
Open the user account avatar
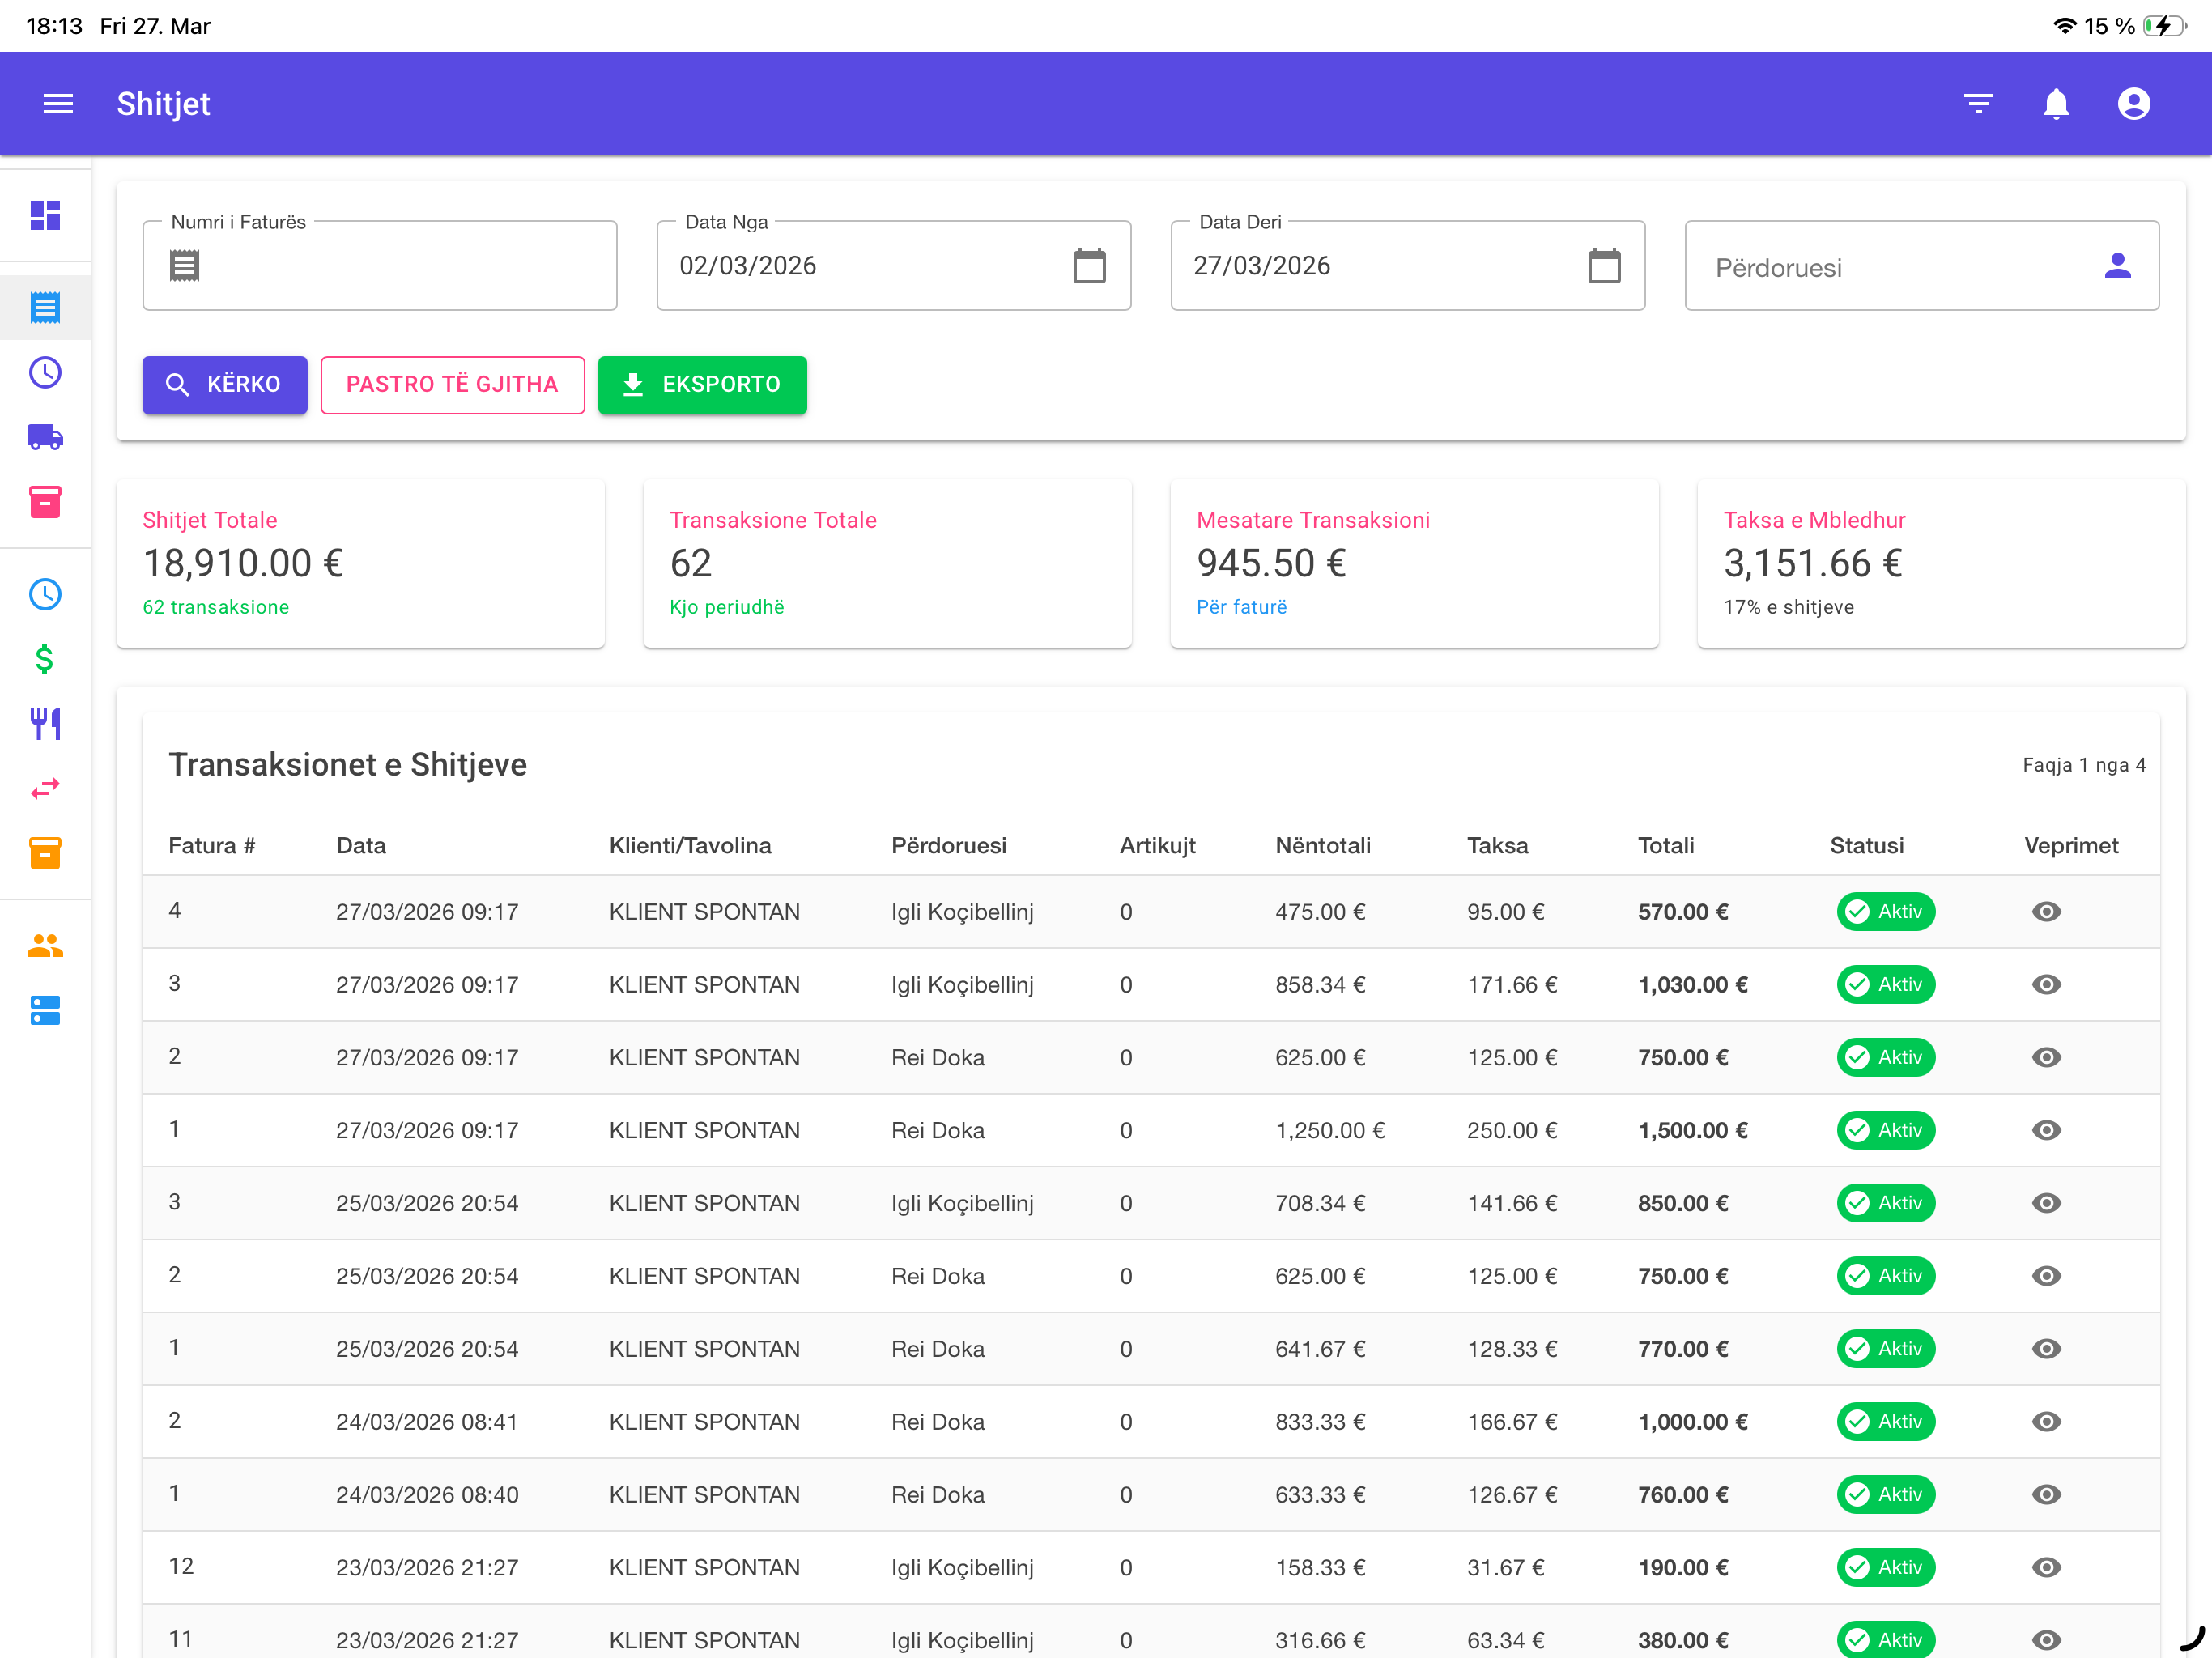click(2134, 104)
